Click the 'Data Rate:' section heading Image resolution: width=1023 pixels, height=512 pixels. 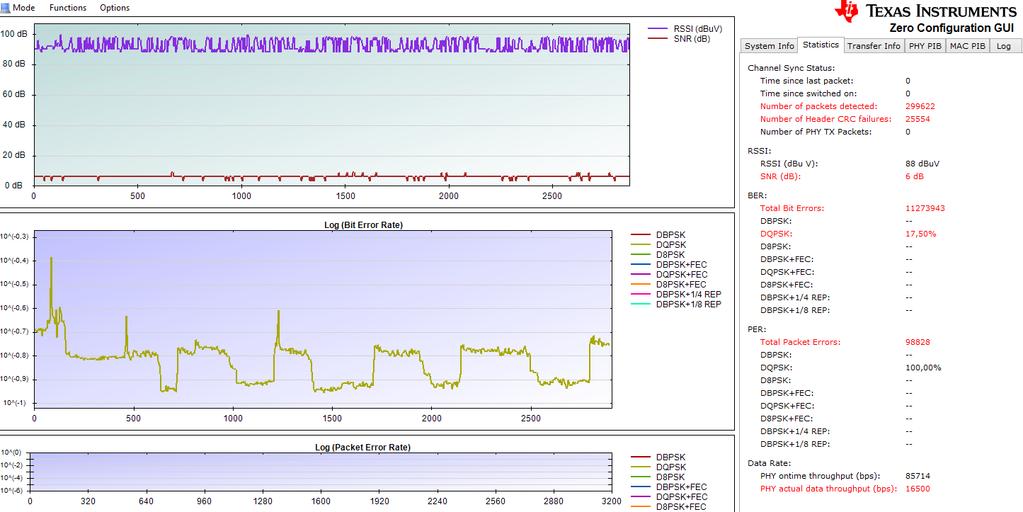point(768,463)
